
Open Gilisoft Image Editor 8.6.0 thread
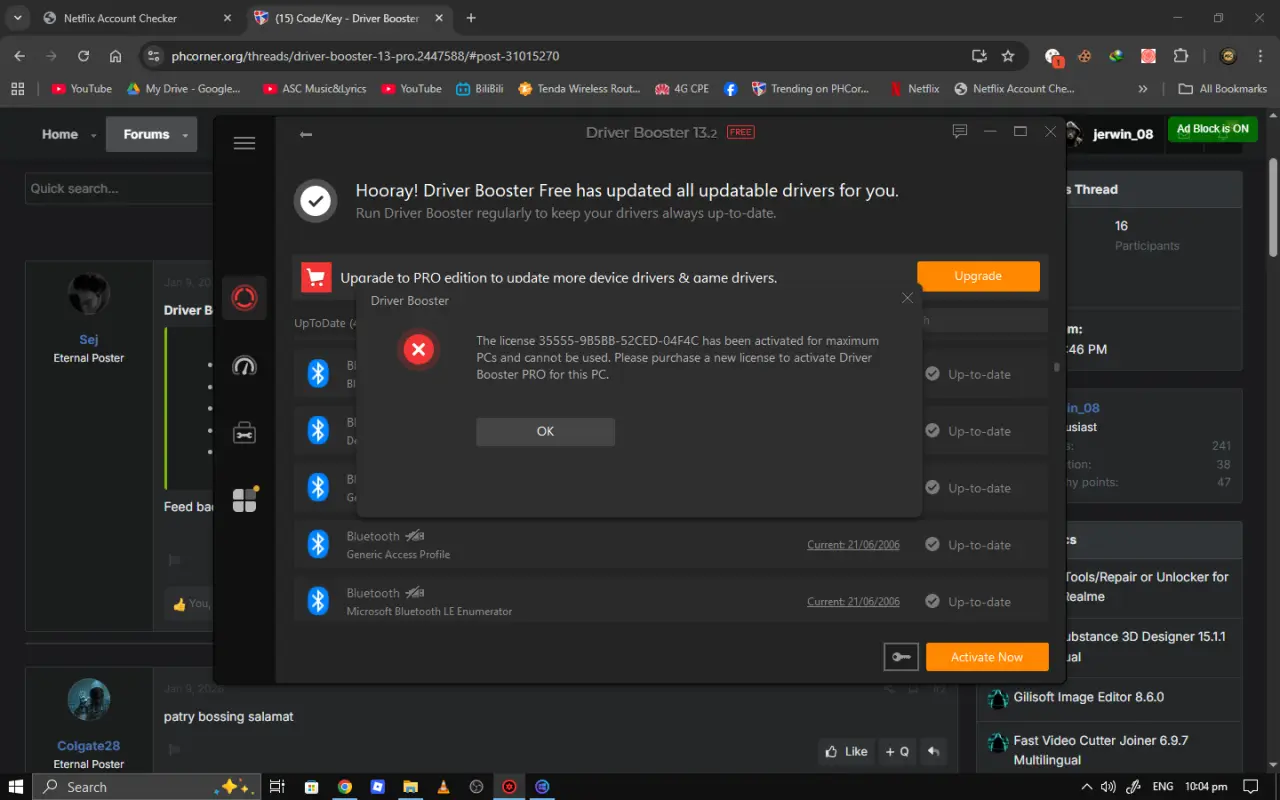tap(1088, 697)
